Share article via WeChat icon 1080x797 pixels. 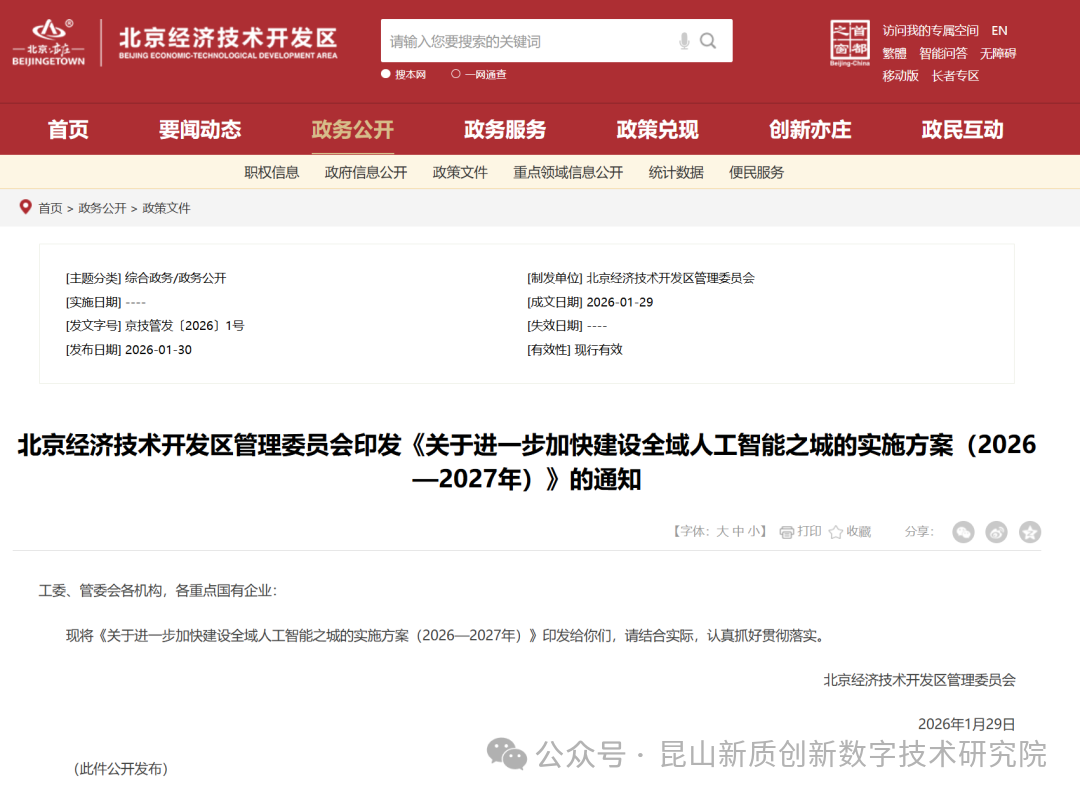tap(963, 532)
